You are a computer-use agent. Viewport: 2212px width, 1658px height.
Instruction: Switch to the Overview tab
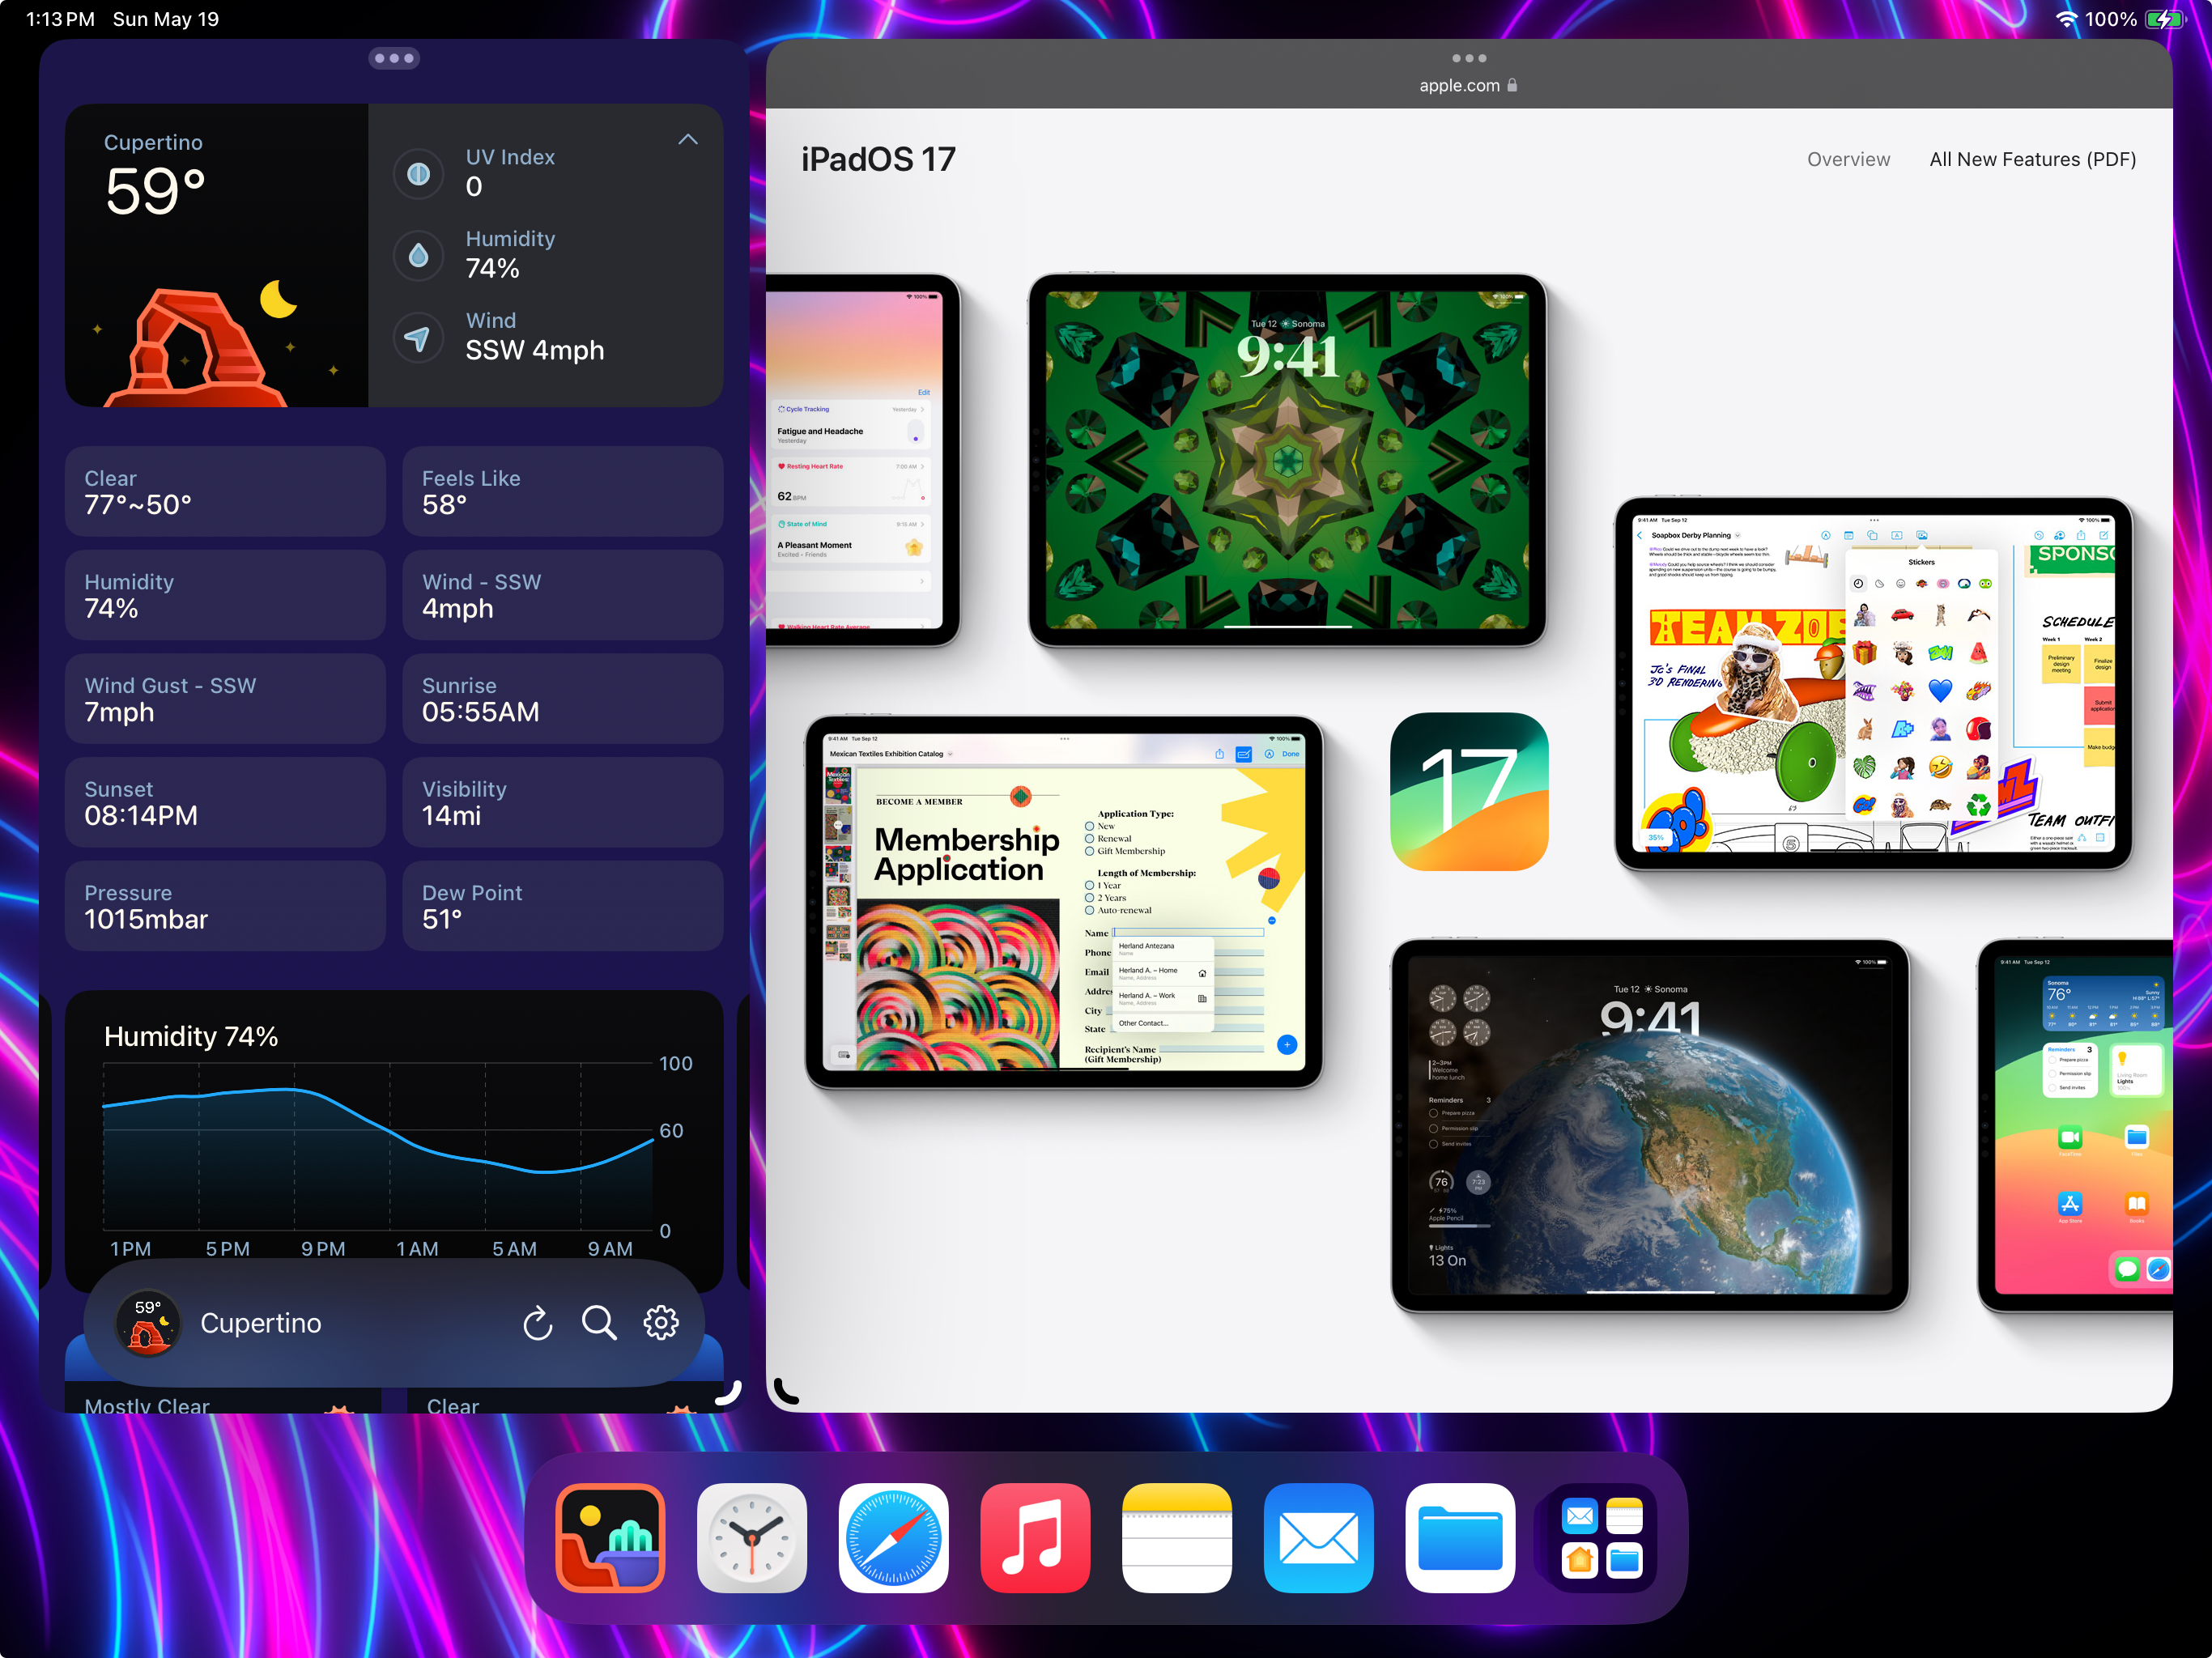coord(1848,159)
